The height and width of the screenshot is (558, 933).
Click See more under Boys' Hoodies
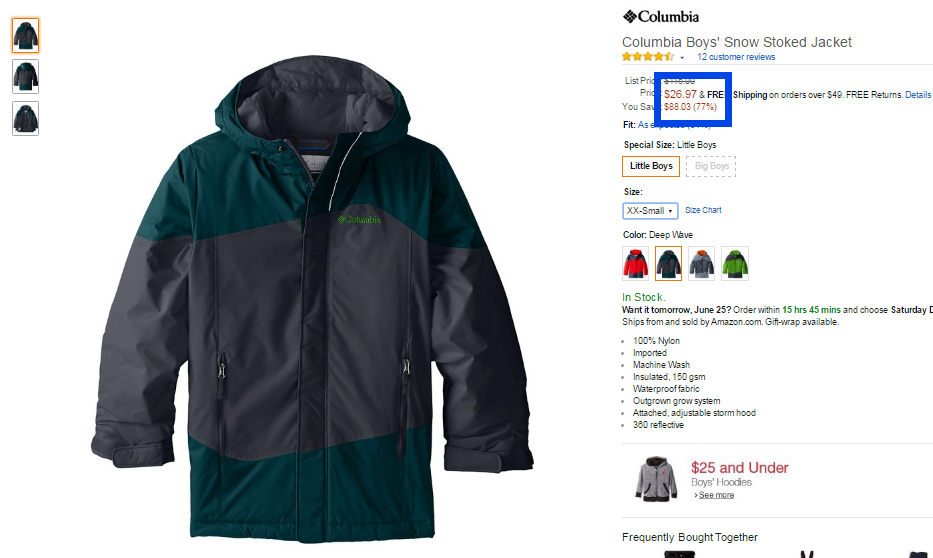tap(716, 495)
